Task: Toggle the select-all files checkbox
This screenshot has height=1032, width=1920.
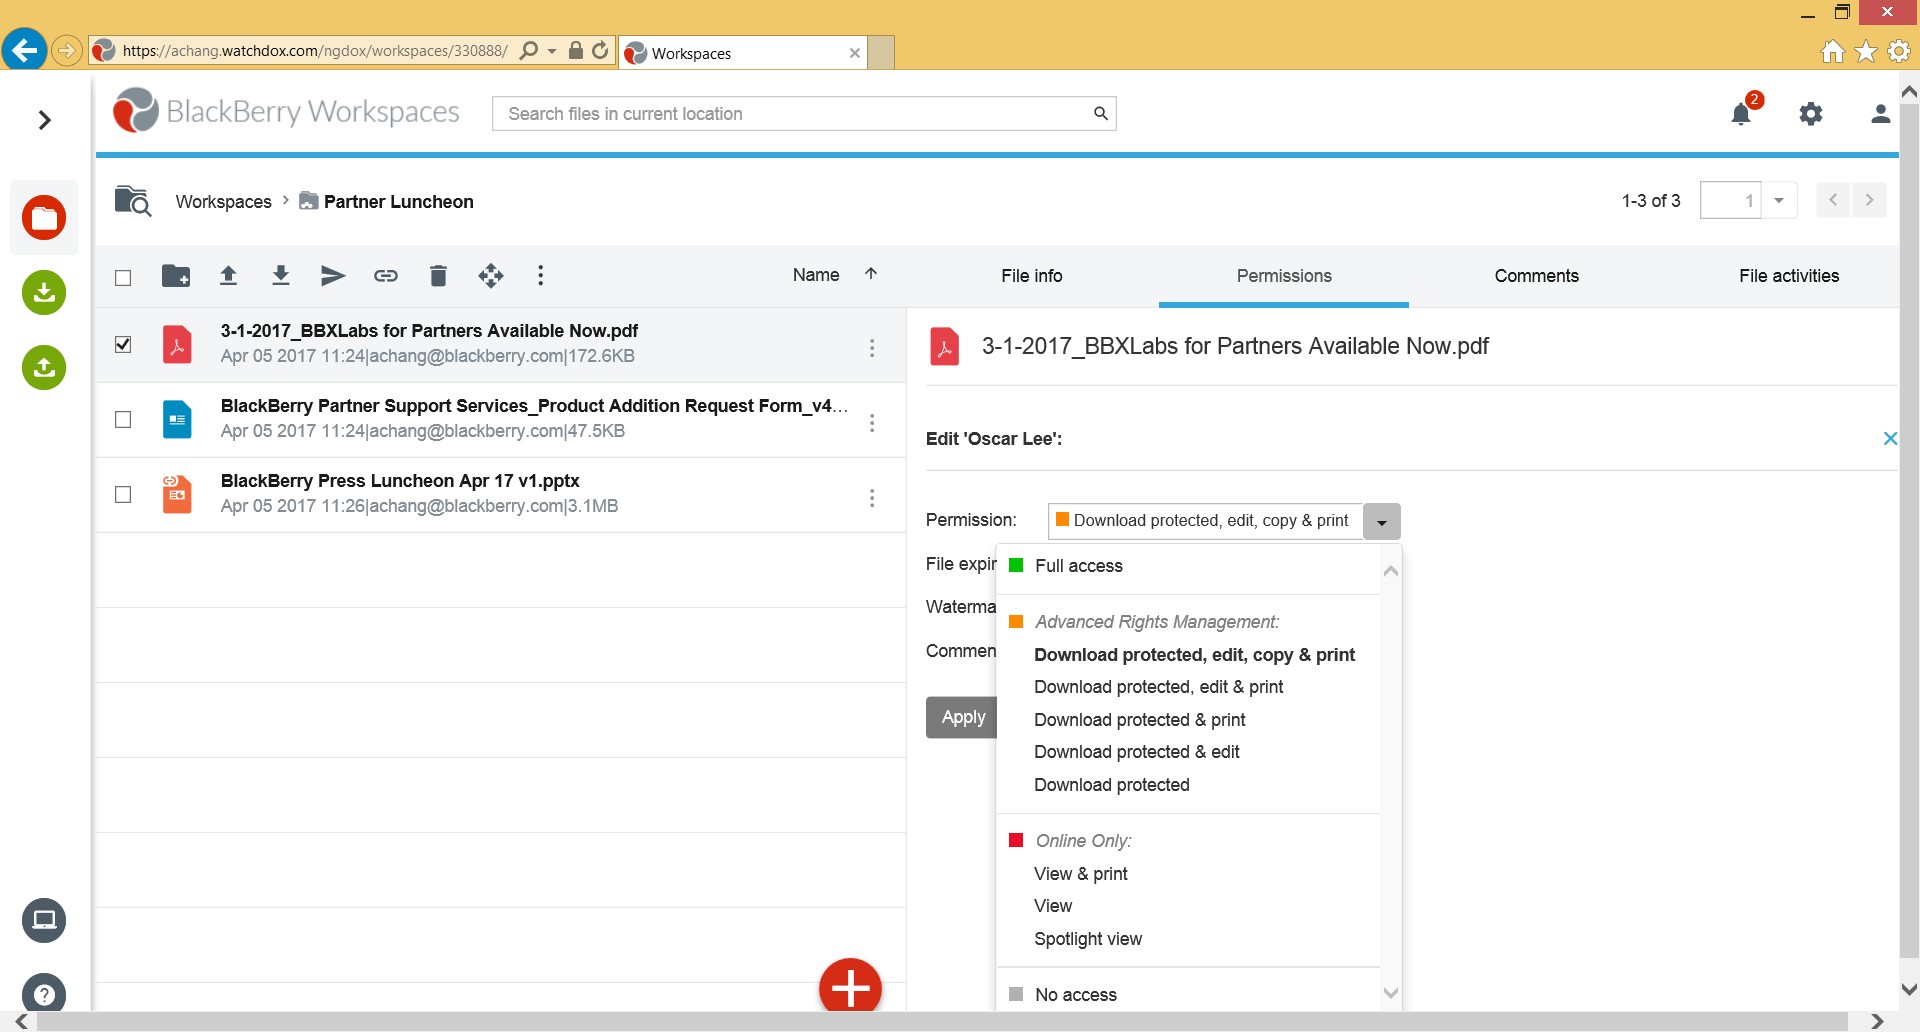Action: point(123,277)
